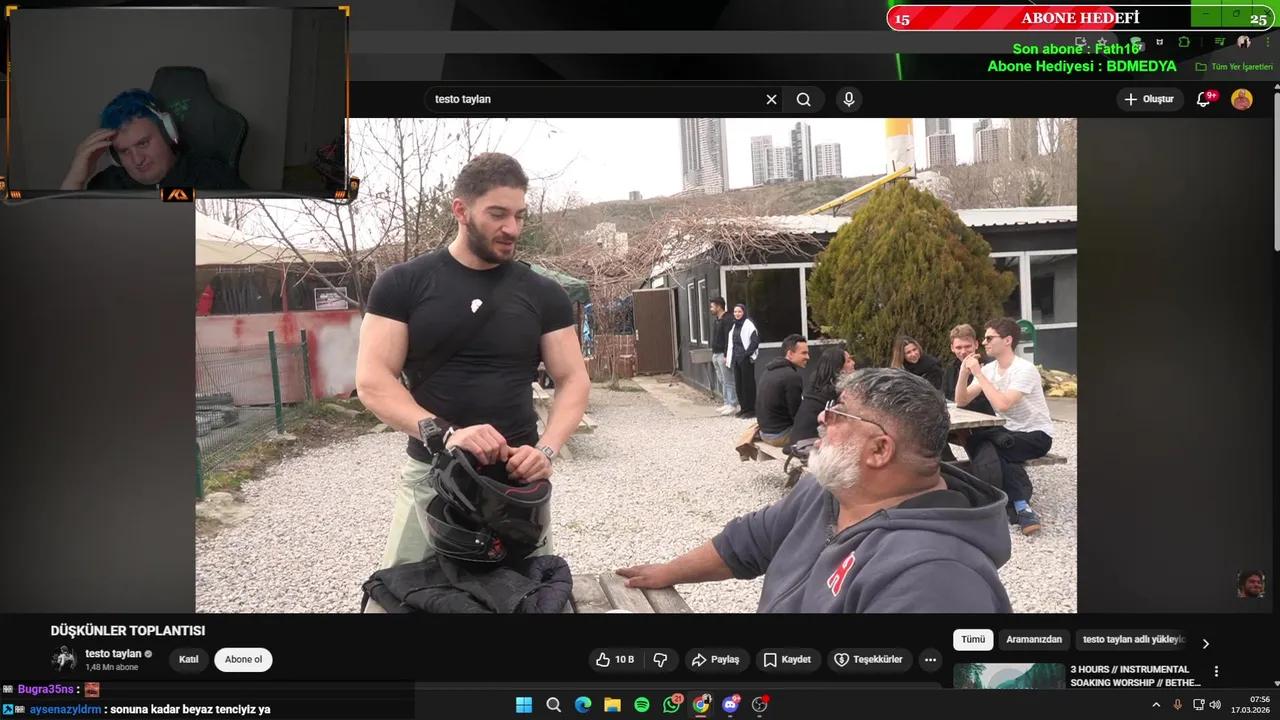Viewport: 1280px width, 720px height.
Task: Open Tüm Yer İşaretleri bookmarks folder
Action: tap(1235, 67)
